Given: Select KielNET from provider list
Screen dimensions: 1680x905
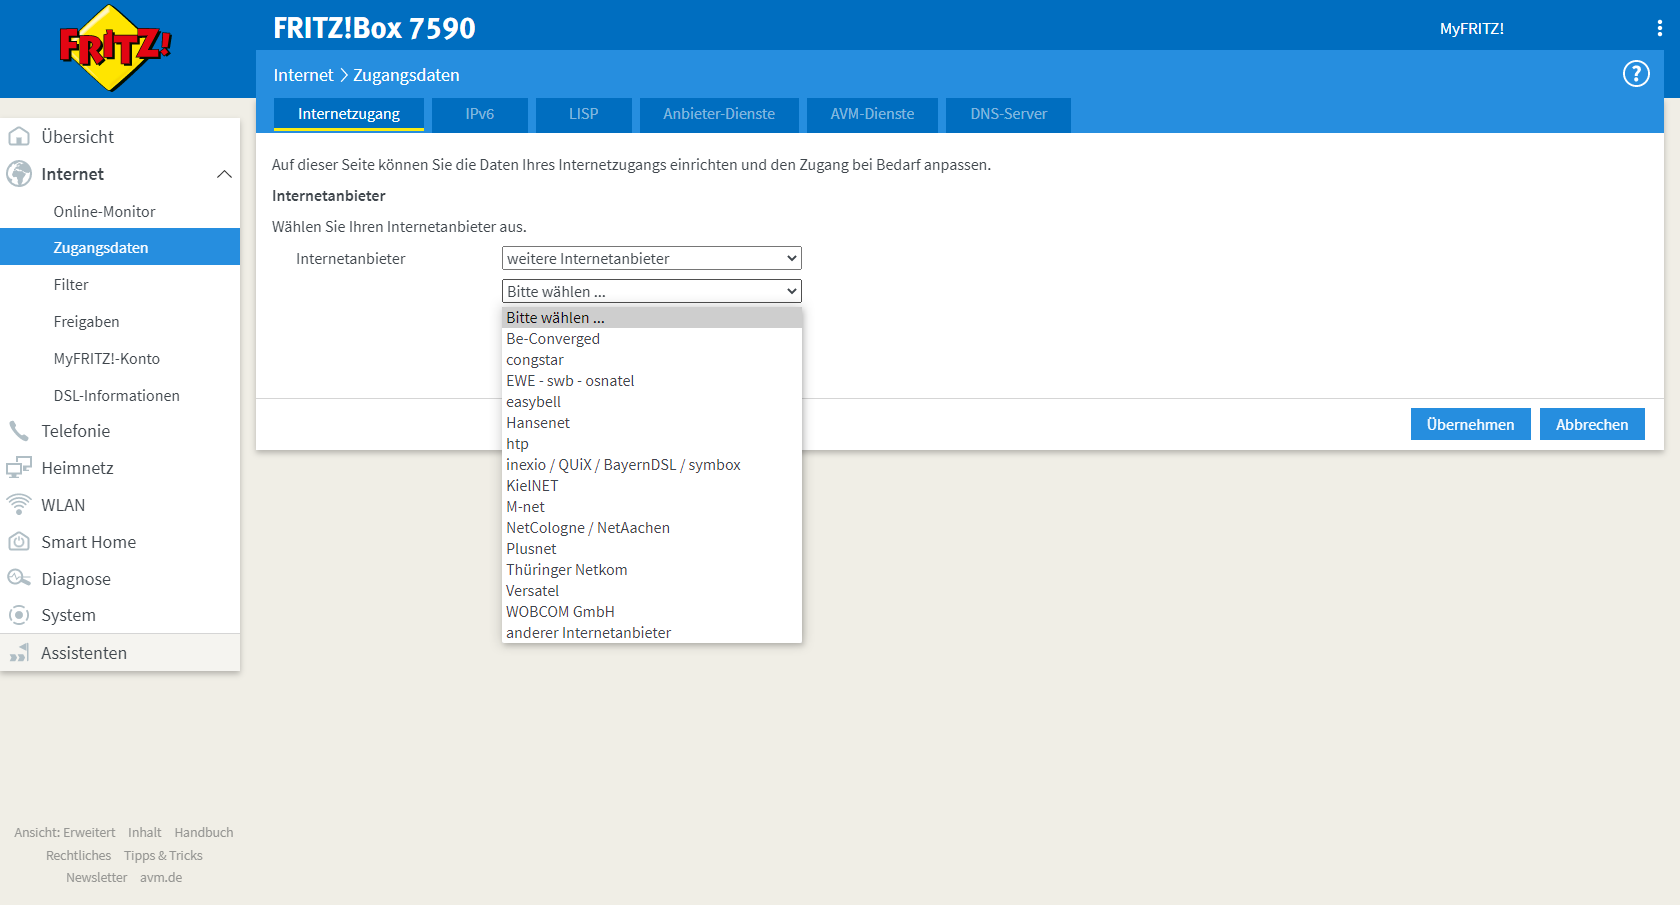Looking at the screenshot, I should [652, 486].
